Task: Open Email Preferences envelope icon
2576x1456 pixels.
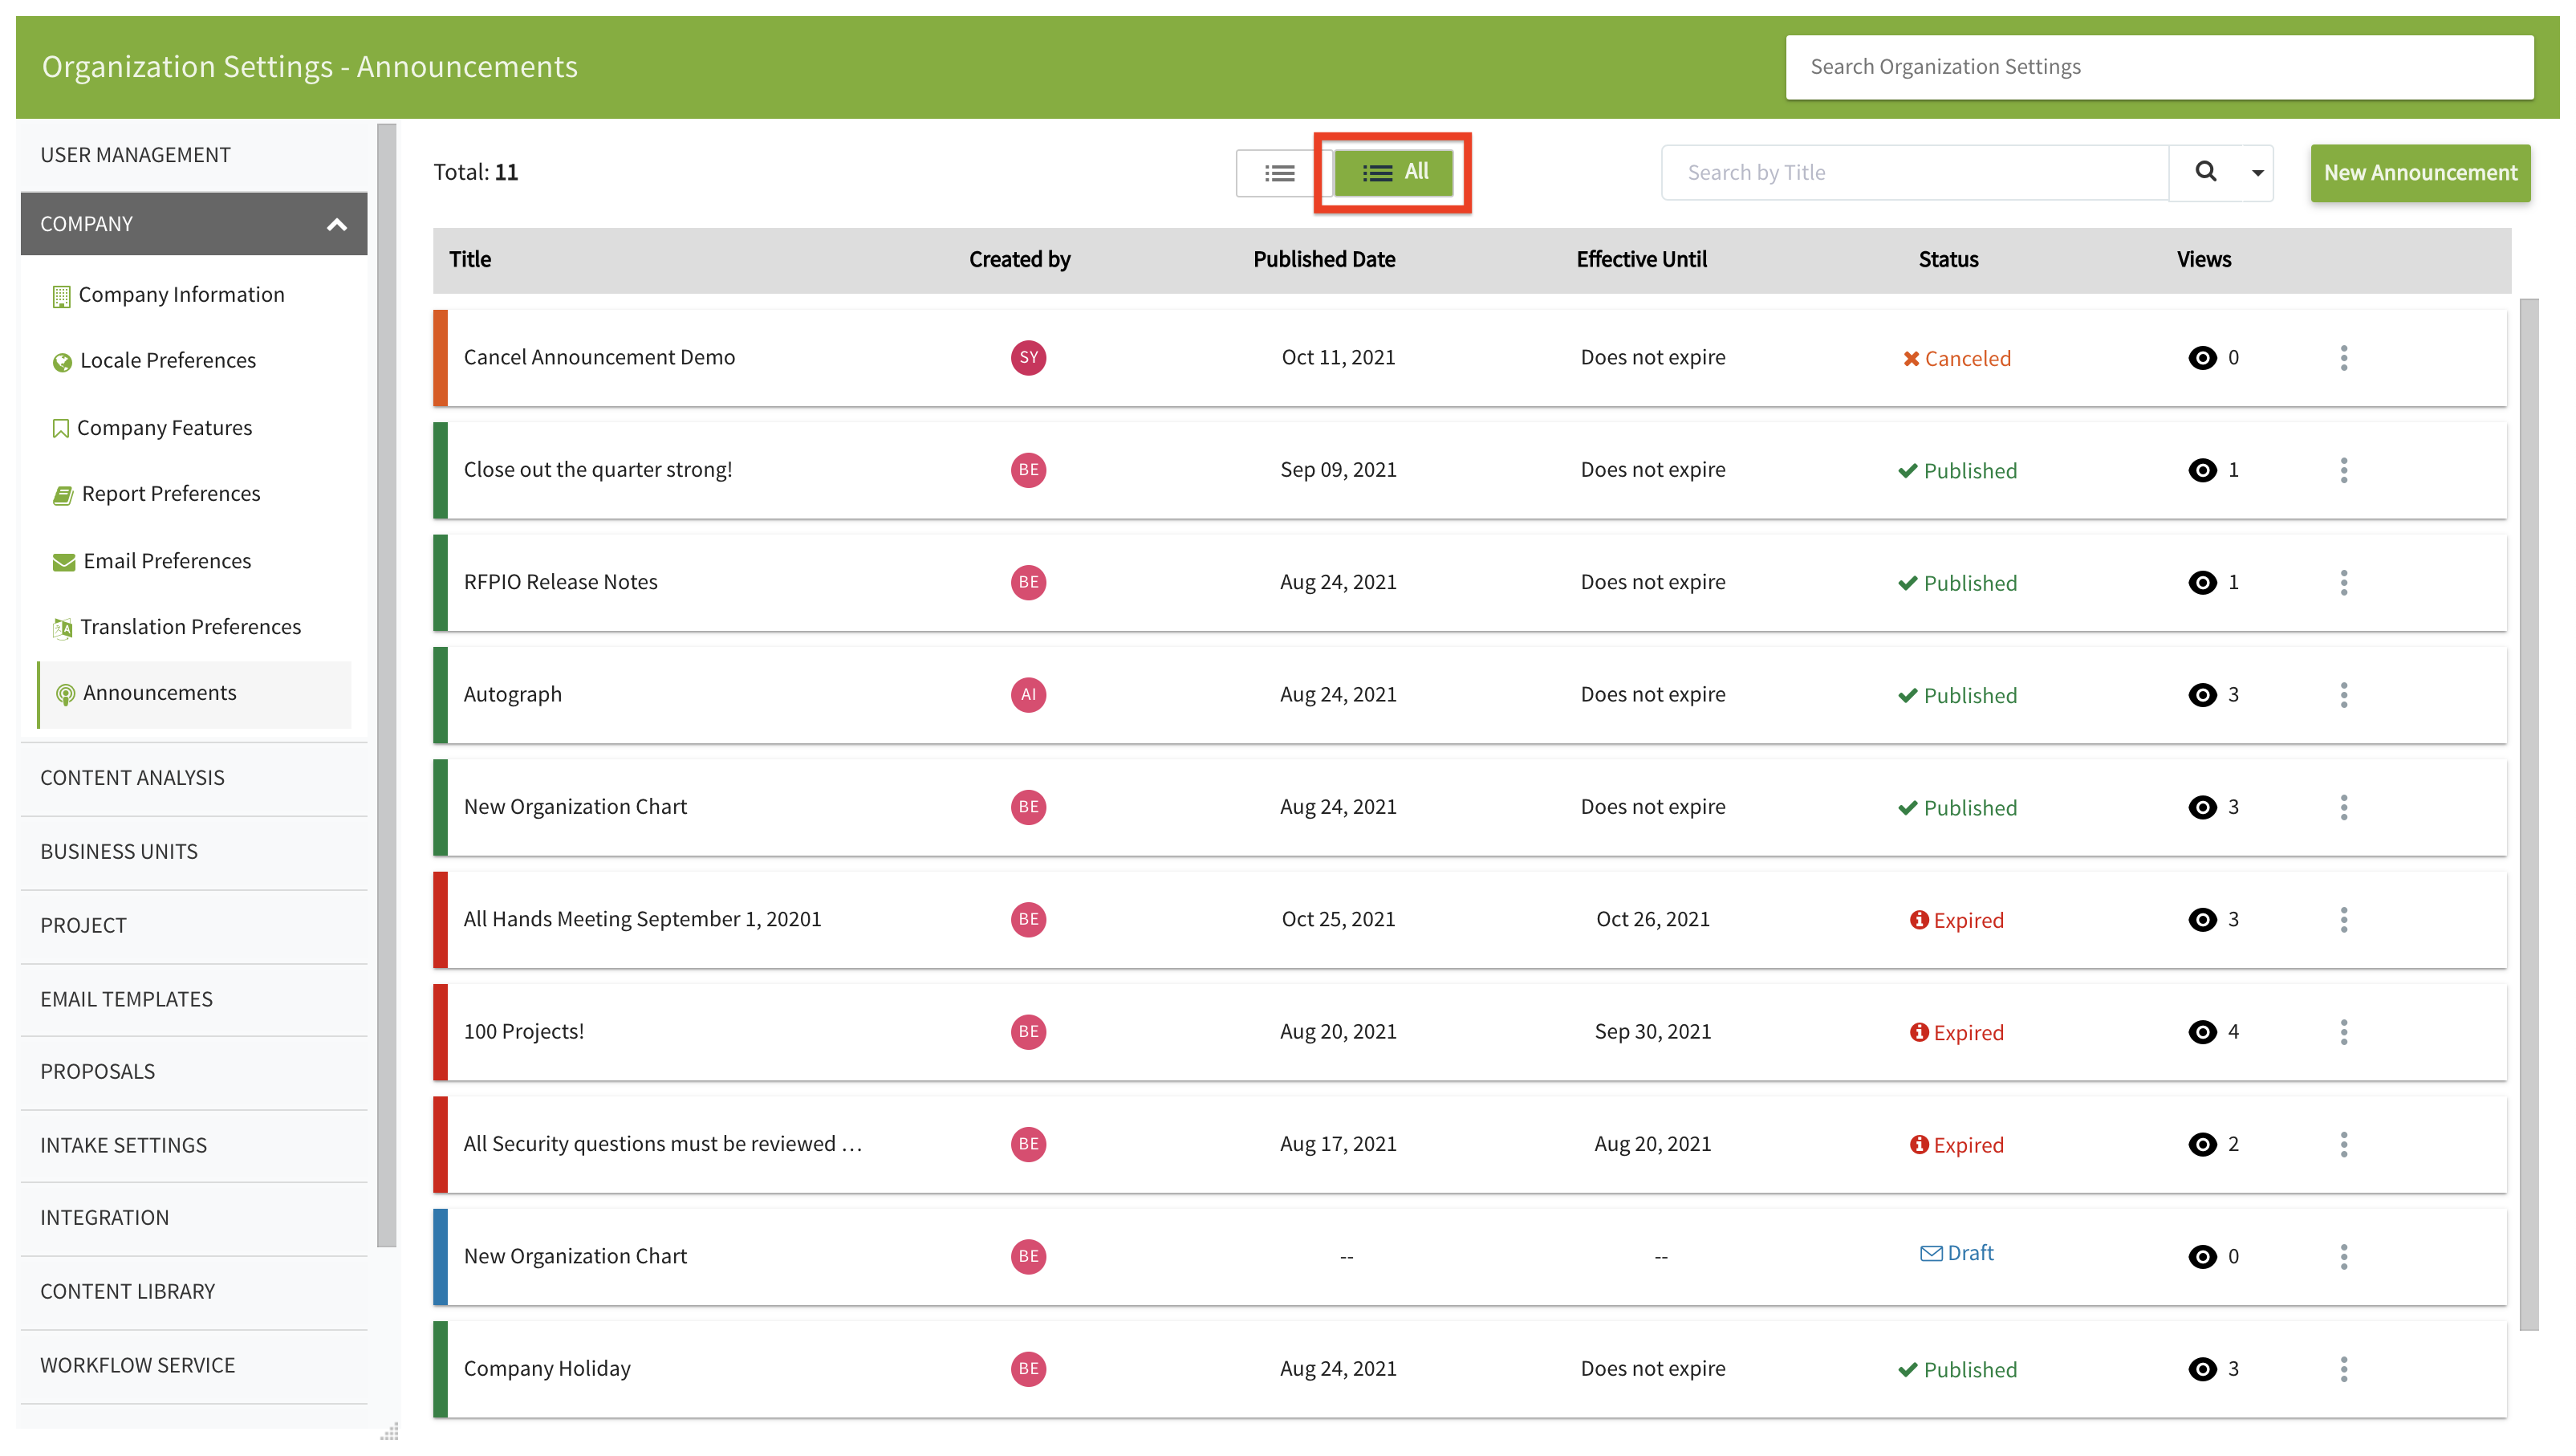Action: point(63,561)
